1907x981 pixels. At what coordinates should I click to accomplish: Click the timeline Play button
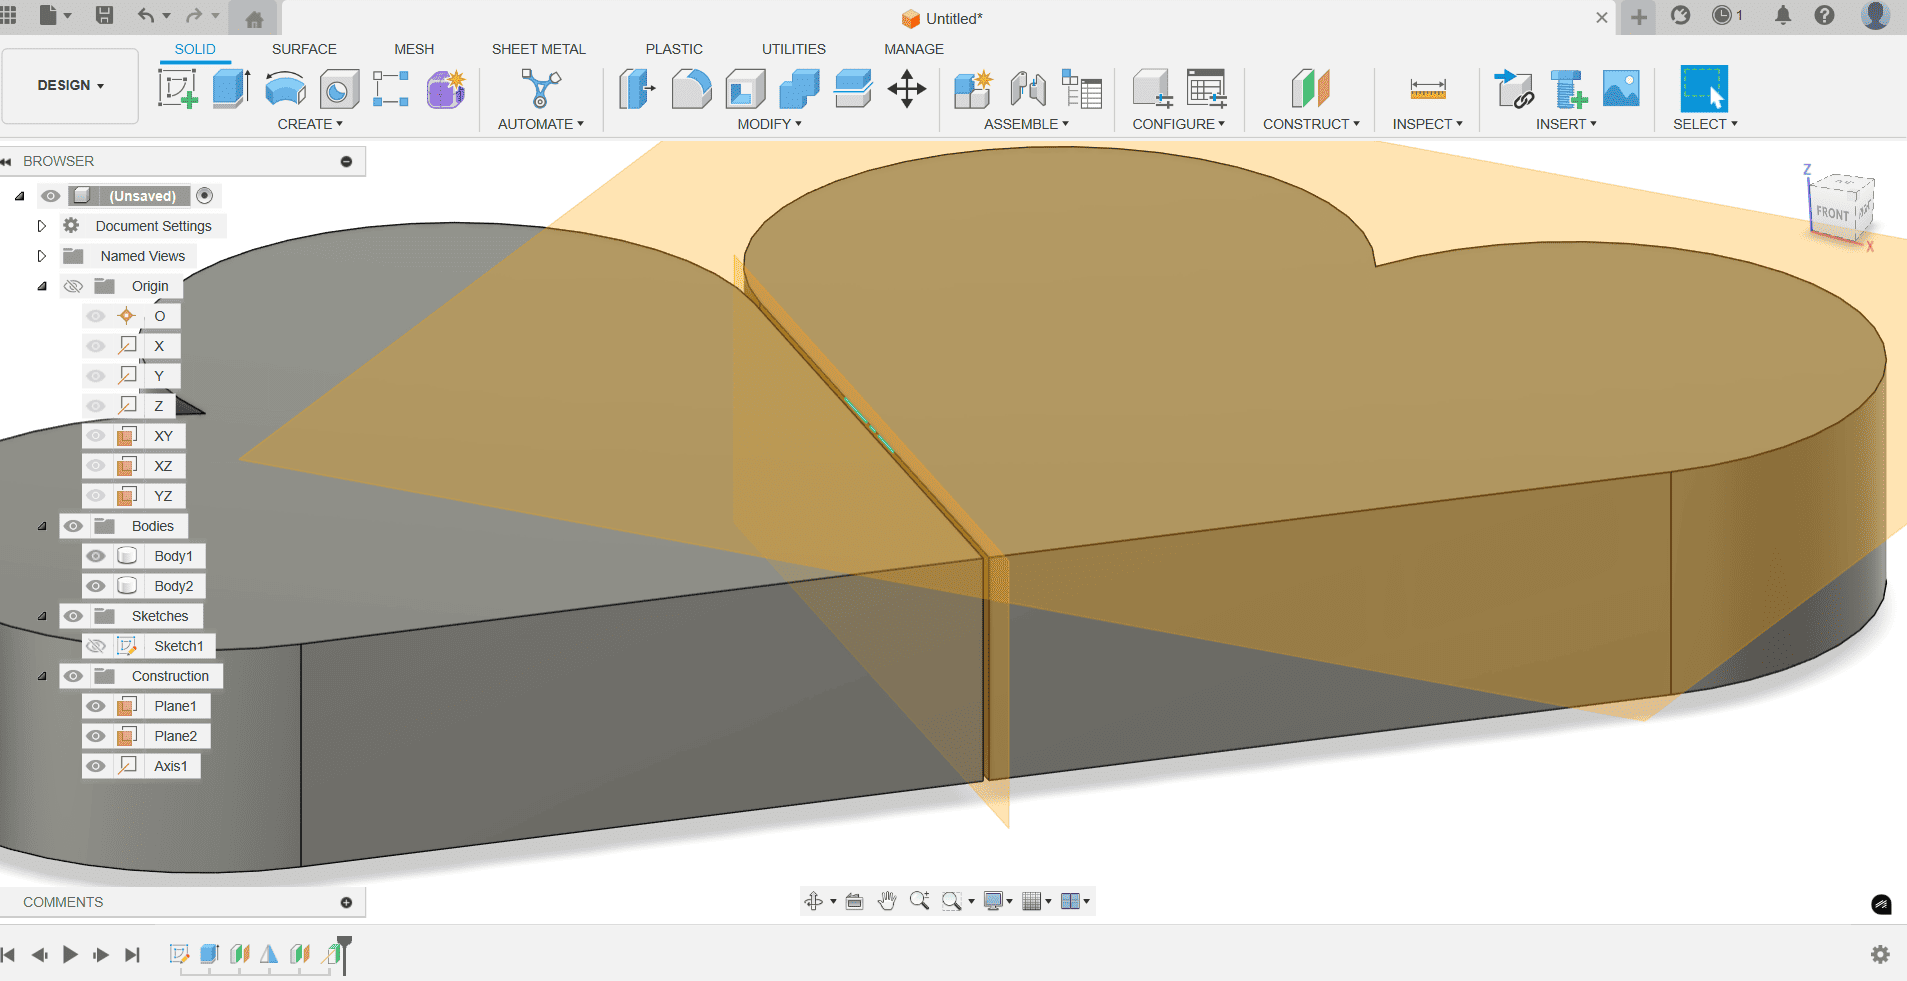(70, 955)
